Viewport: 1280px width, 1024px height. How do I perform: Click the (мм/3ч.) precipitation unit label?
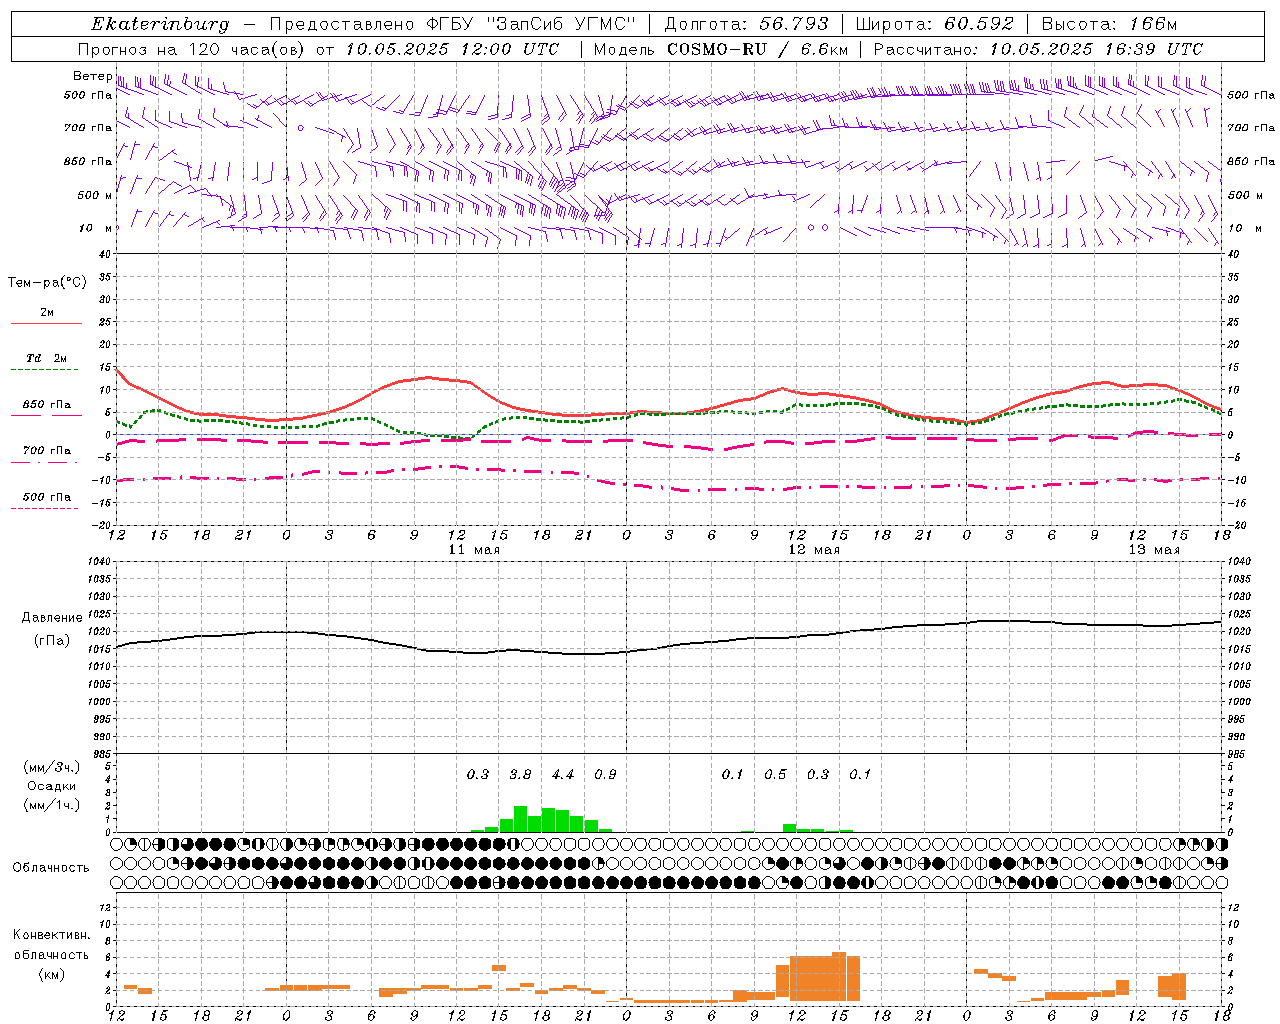point(52,768)
